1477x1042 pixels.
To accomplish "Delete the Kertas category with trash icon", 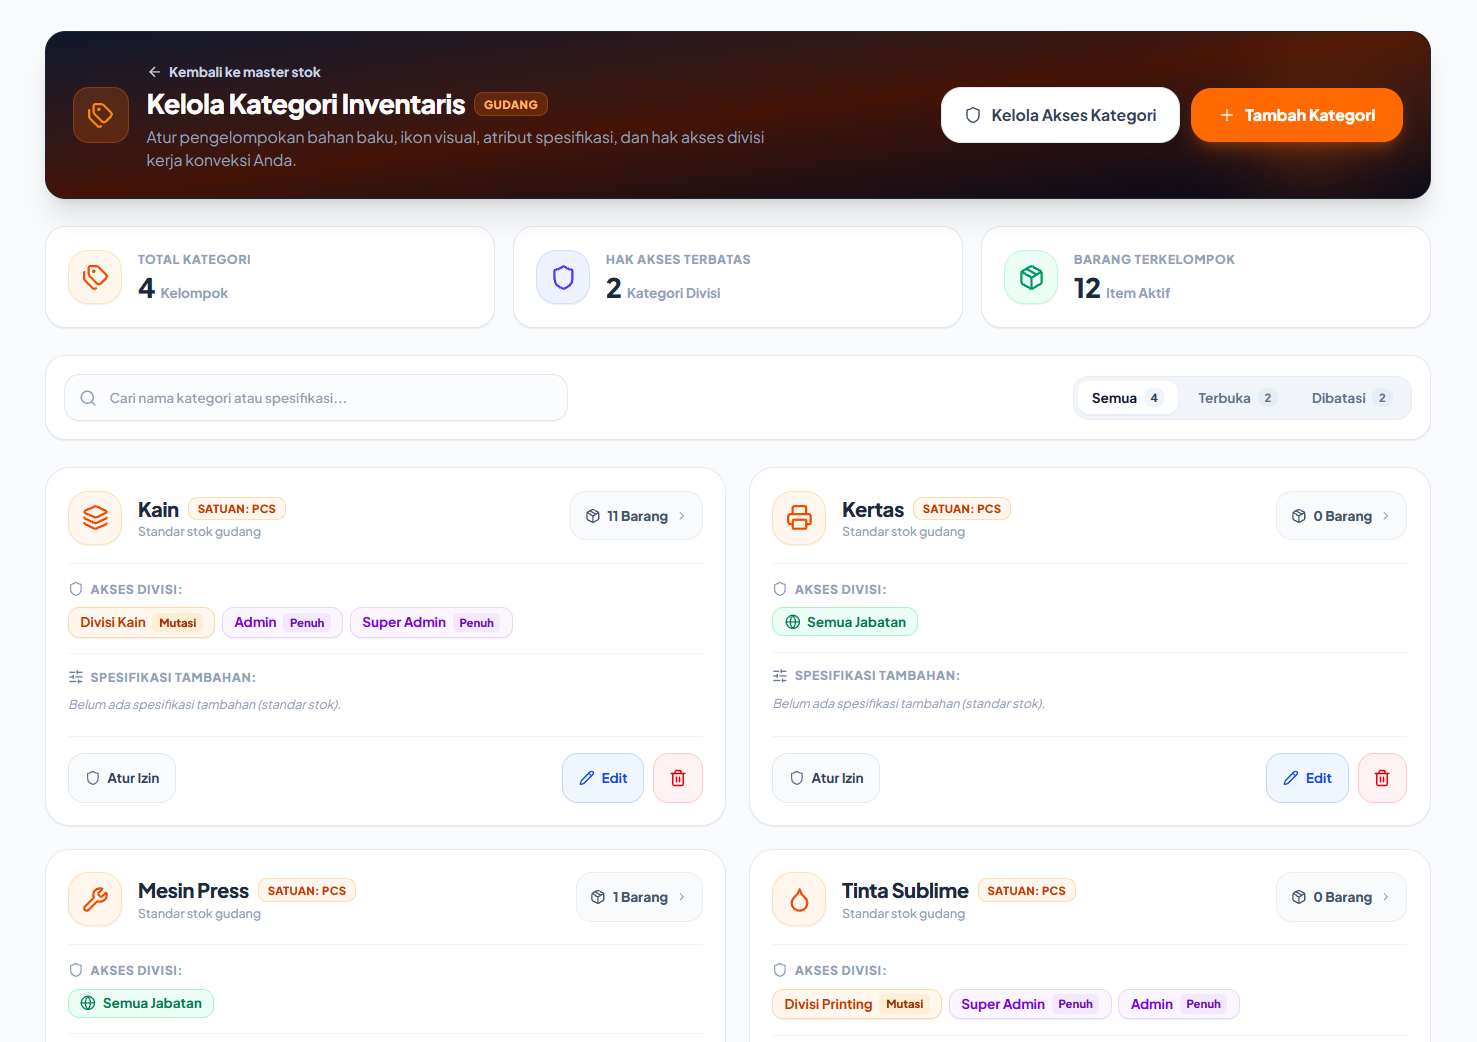I will [x=1382, y=778].
